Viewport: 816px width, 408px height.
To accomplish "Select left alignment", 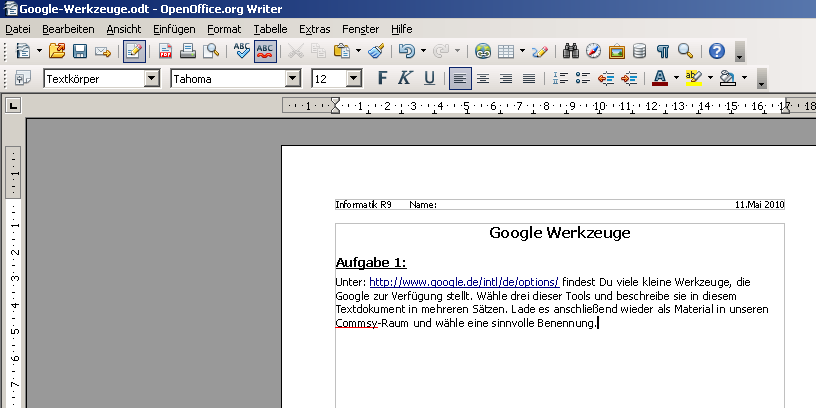I will pos(460,79).
